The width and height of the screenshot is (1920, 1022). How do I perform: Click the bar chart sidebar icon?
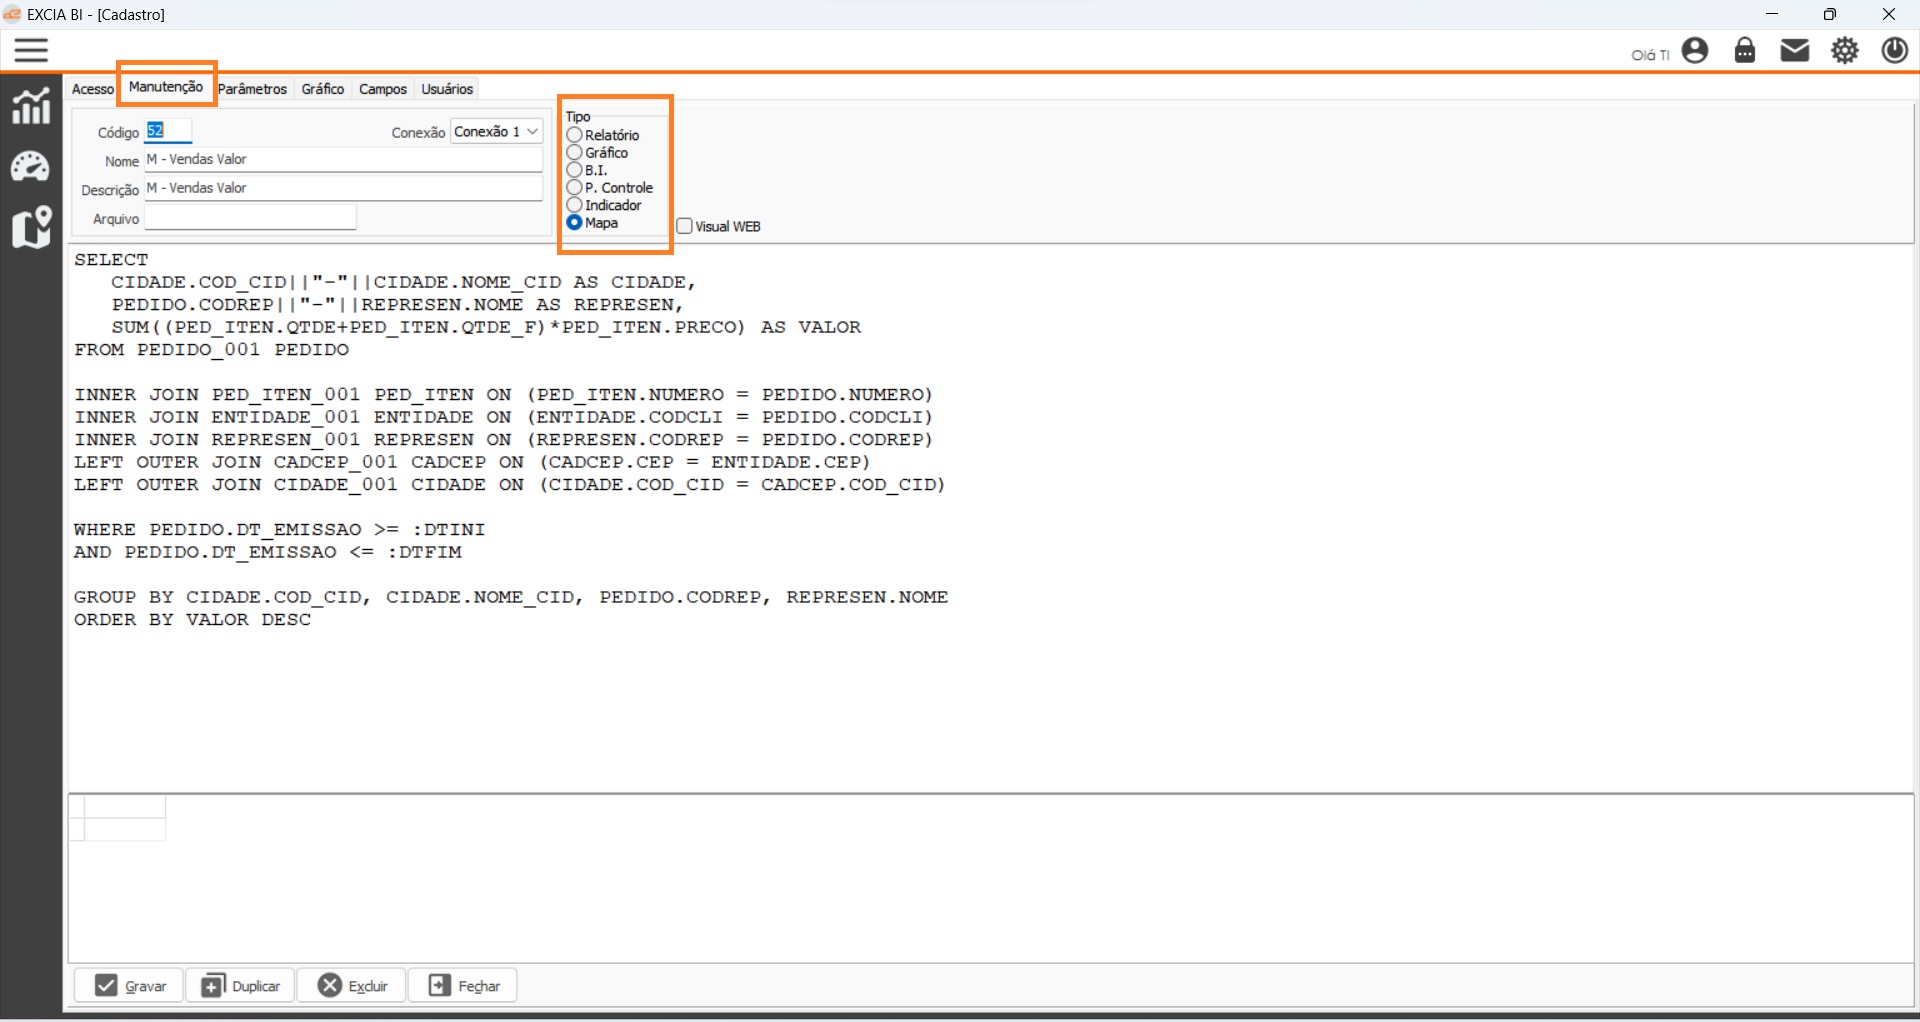coord(31,106)
